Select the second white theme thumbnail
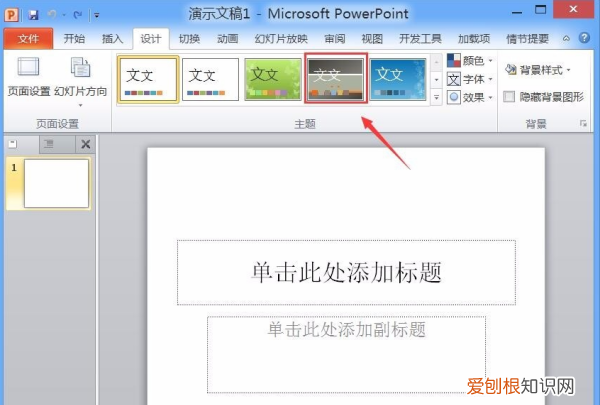This screenshot has height=405, width=600. click(210, 80)
